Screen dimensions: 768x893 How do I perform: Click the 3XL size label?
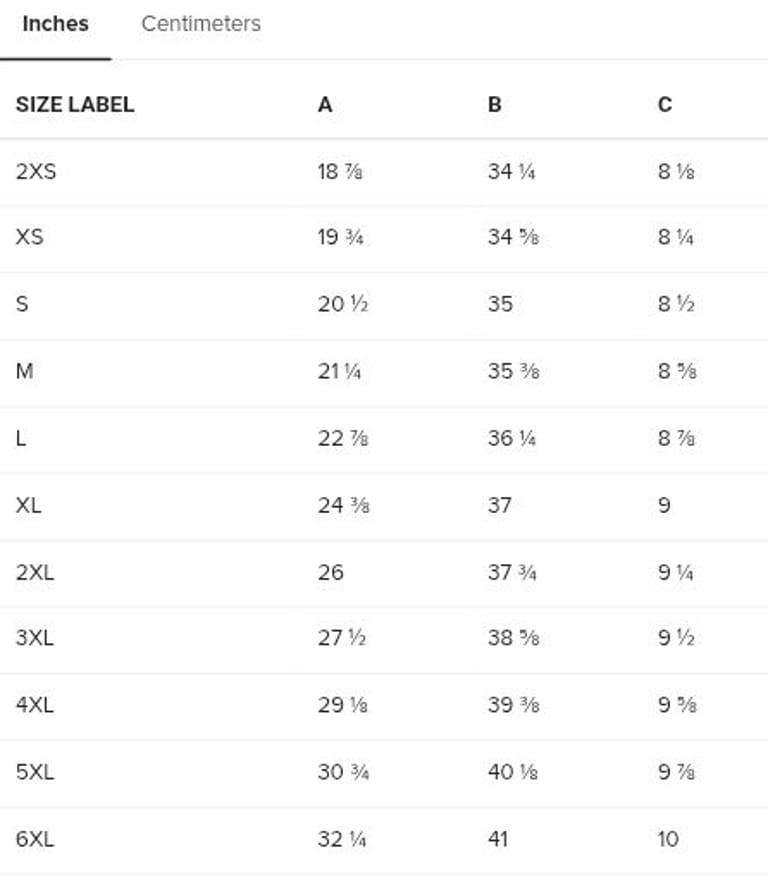pos(35,638)
